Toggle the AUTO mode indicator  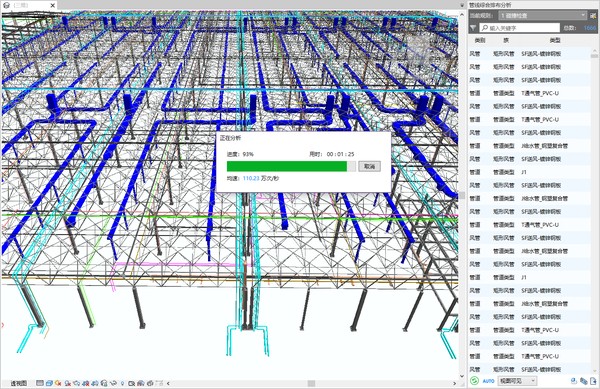pos(488,381)
